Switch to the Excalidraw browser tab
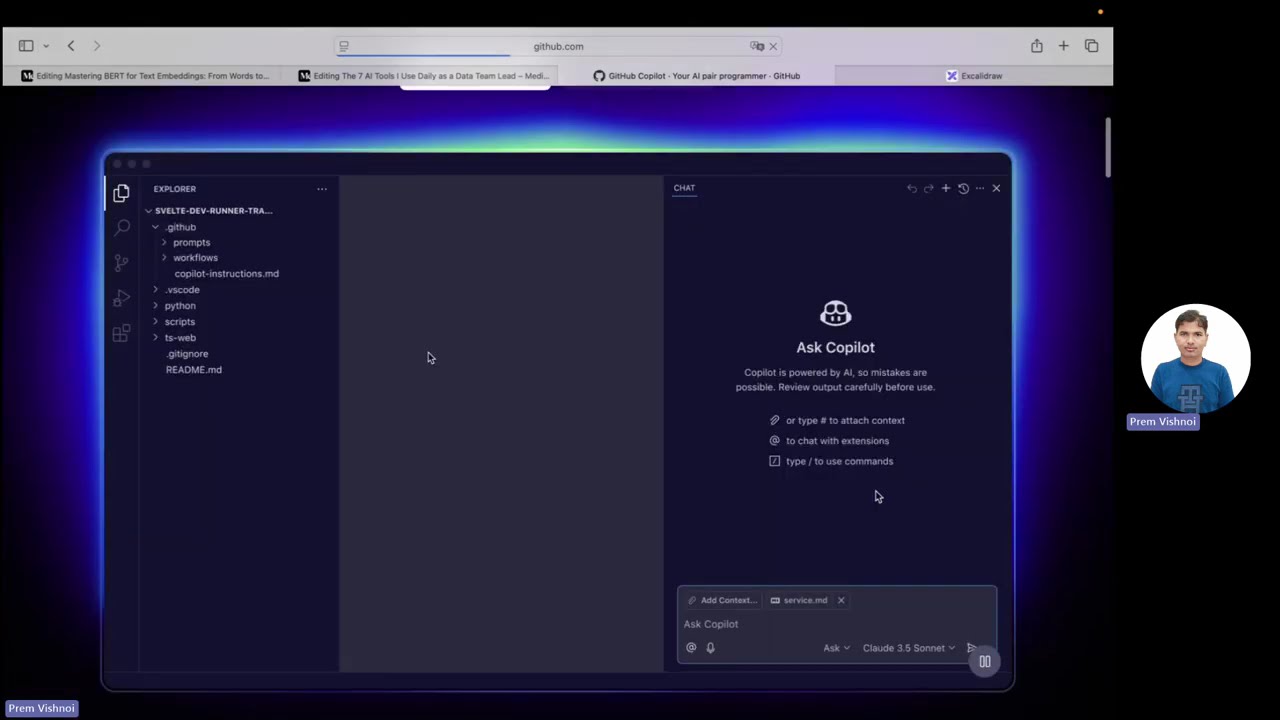Screen dimensions: 1280x720 (974, 76)
